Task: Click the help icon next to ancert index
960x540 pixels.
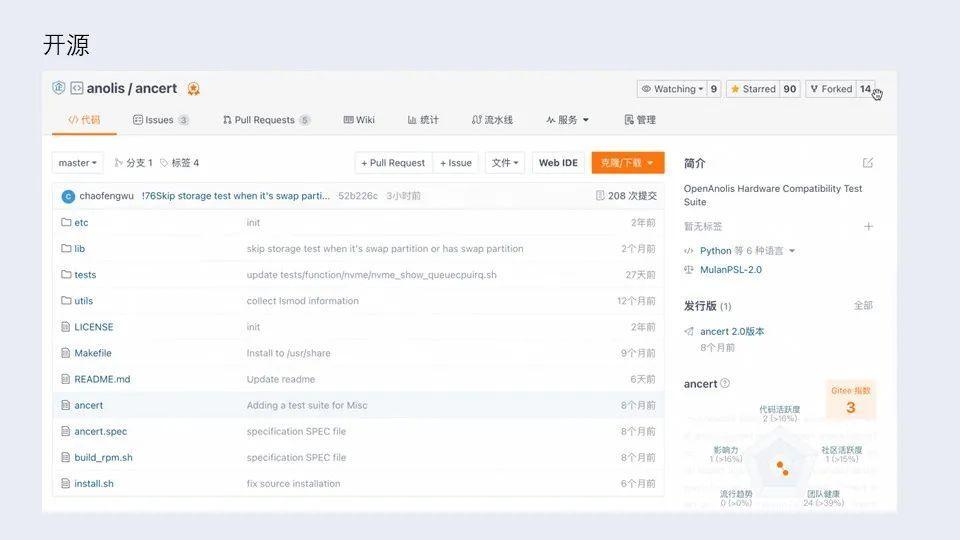Action: click(x=725, y=384)
